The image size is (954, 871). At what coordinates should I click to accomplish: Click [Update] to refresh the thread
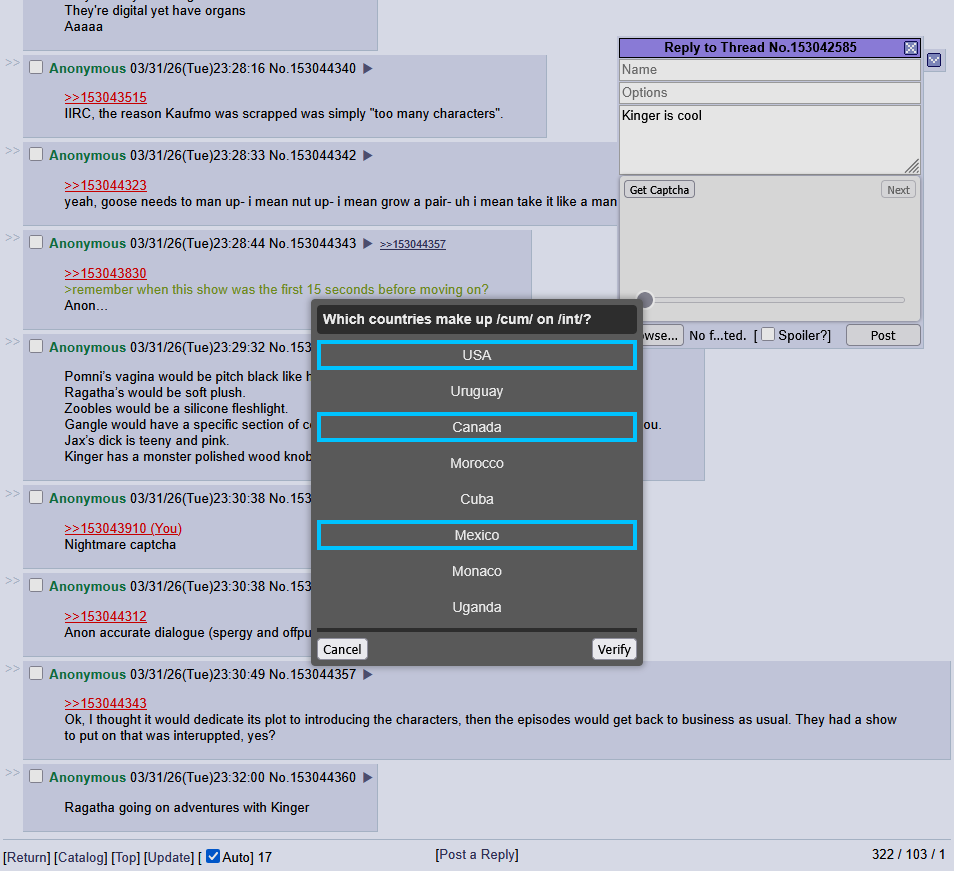(x=169, y=857)
